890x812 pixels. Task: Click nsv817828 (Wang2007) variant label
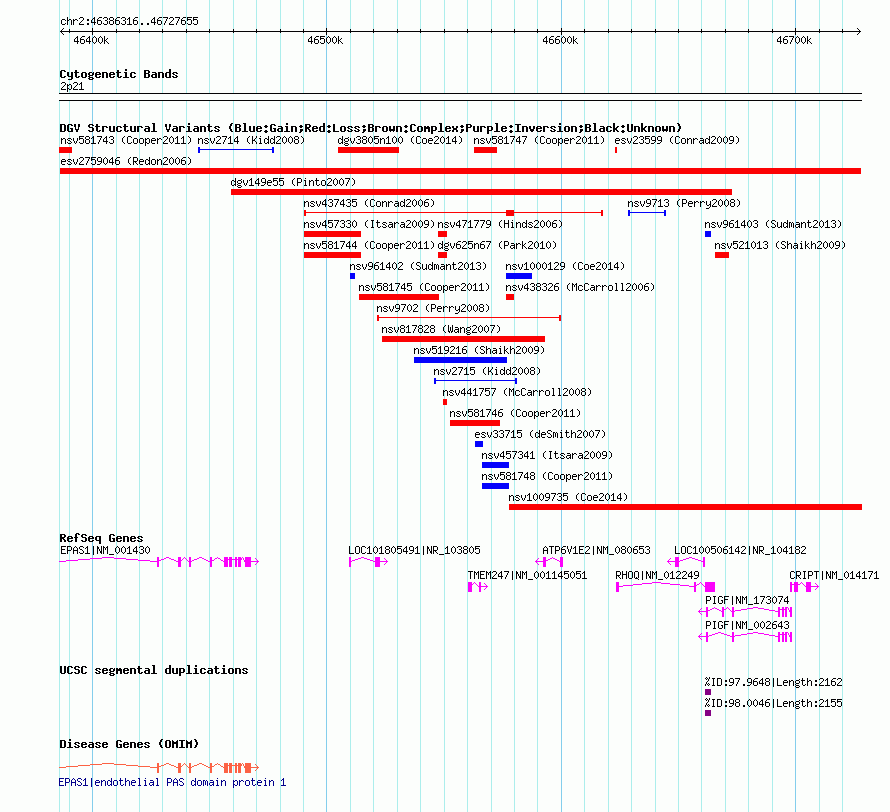pyautogui.click(x=441, y=329)
